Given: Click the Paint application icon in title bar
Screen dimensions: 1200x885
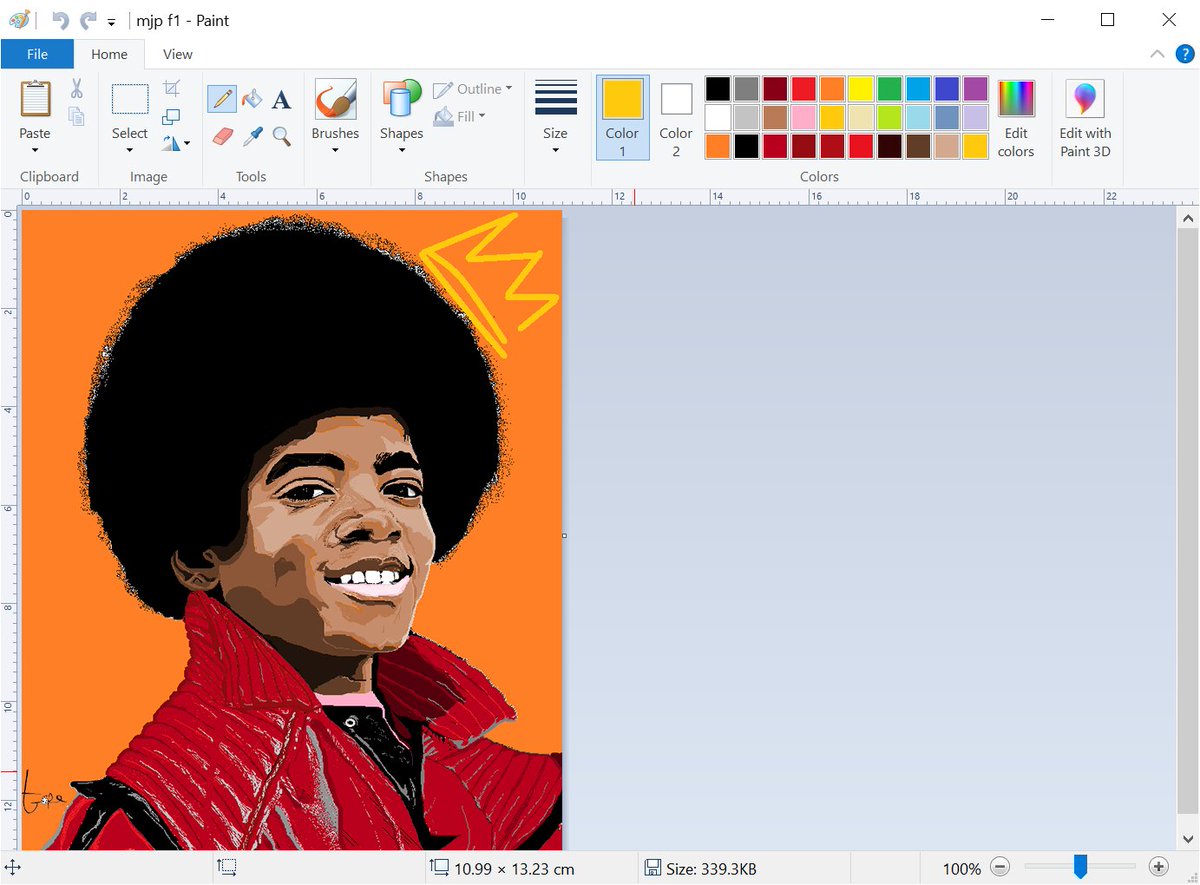Looking at the screenshot, I should (x=19, y=20).
